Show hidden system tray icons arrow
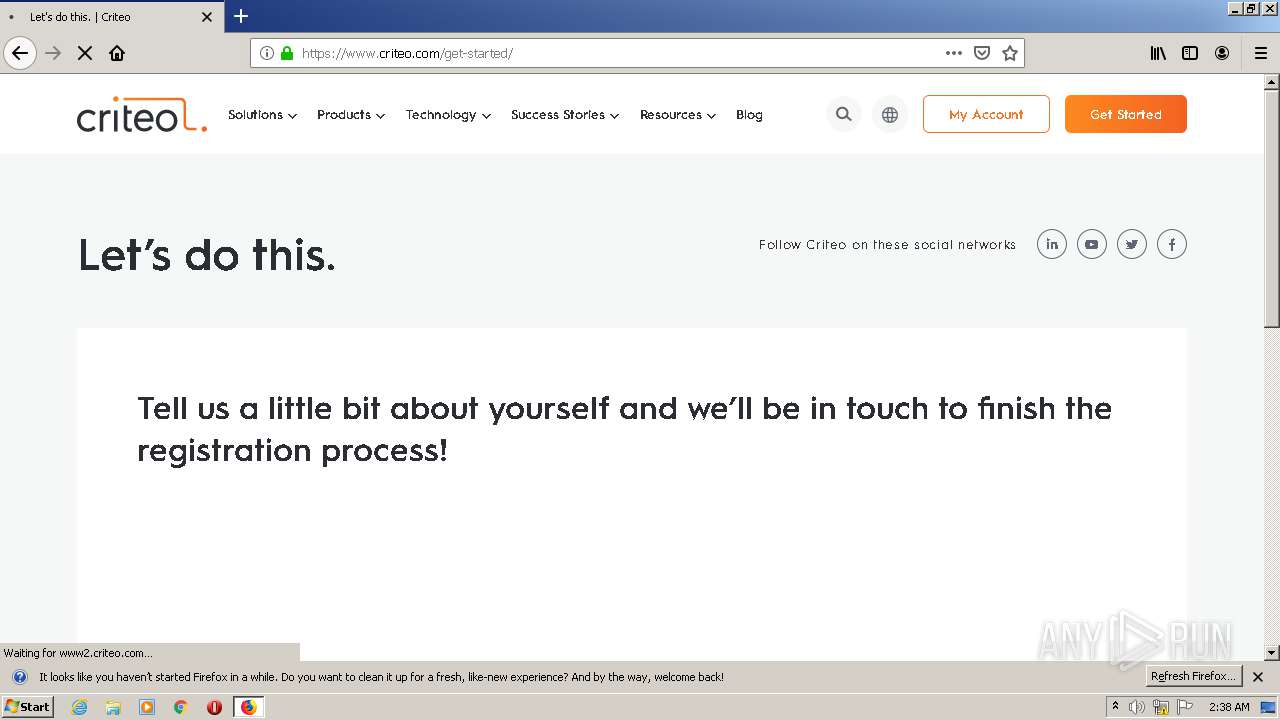1280x720 pixels. tap(1115, 707)
